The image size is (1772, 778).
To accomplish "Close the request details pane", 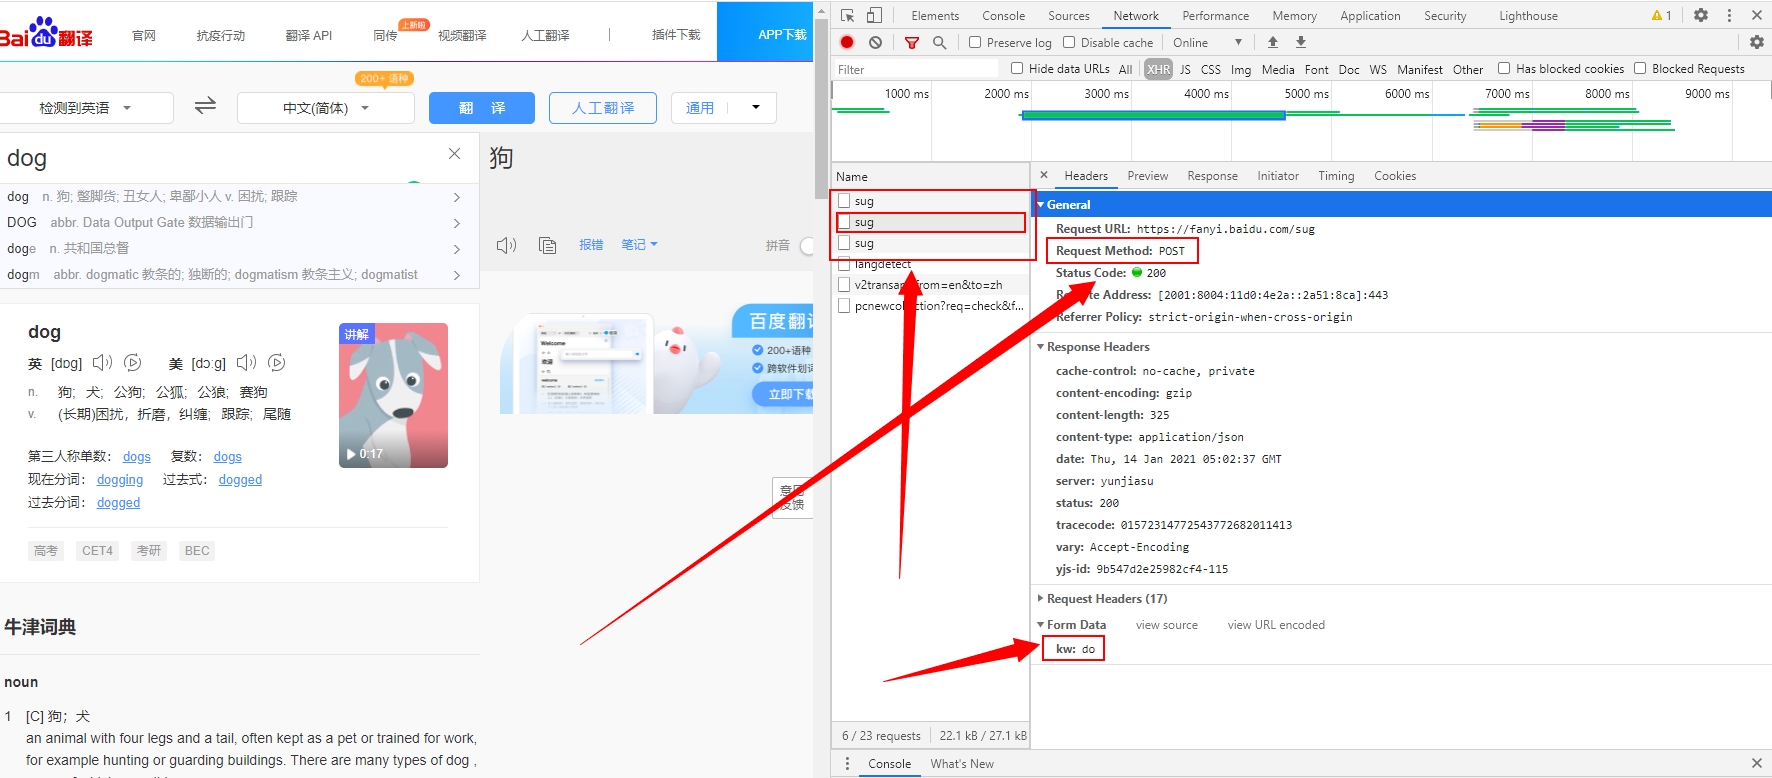I will point(1043,175).
